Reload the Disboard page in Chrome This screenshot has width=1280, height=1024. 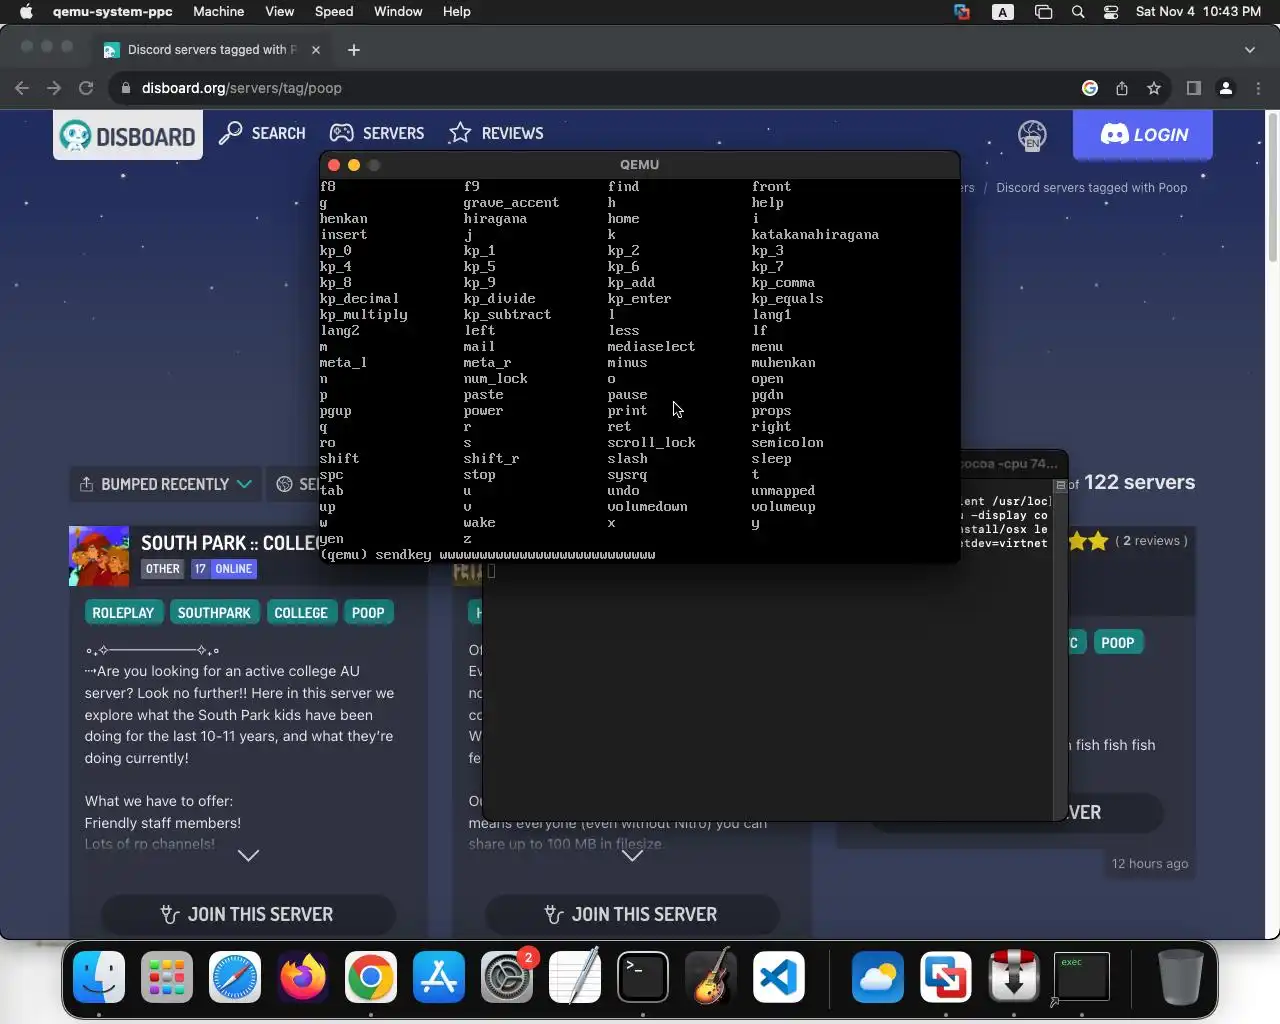point(86,88)
